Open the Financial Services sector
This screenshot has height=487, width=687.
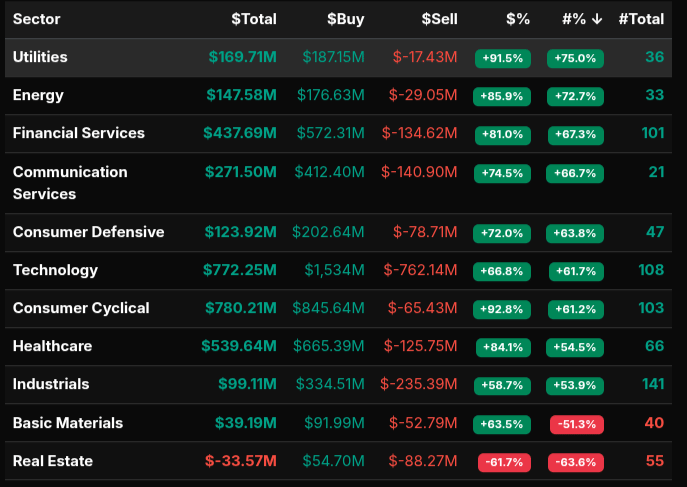[78, 133]
